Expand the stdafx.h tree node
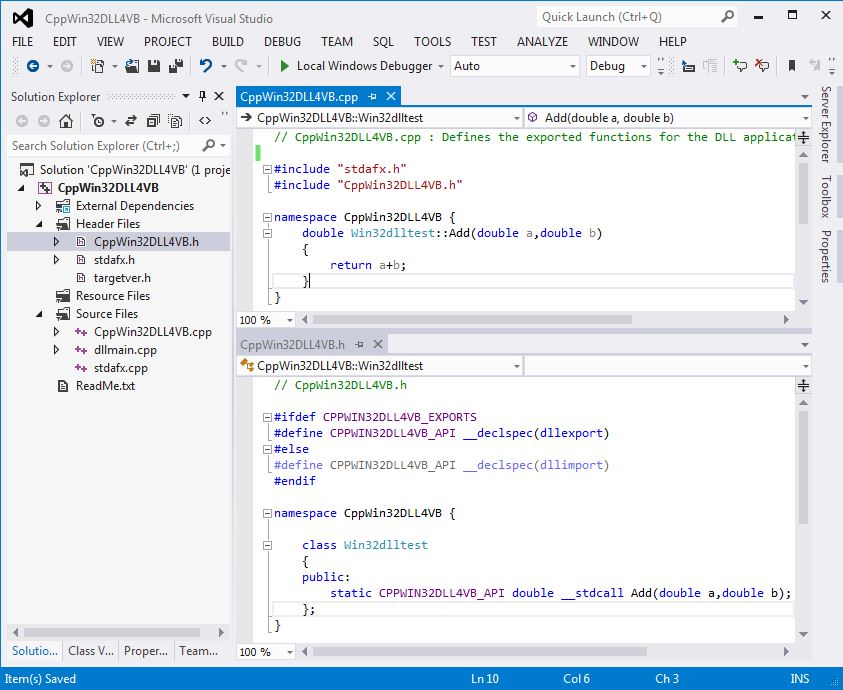Image resolution: width=843 pixels, height=690 pixels. point(56,260)
